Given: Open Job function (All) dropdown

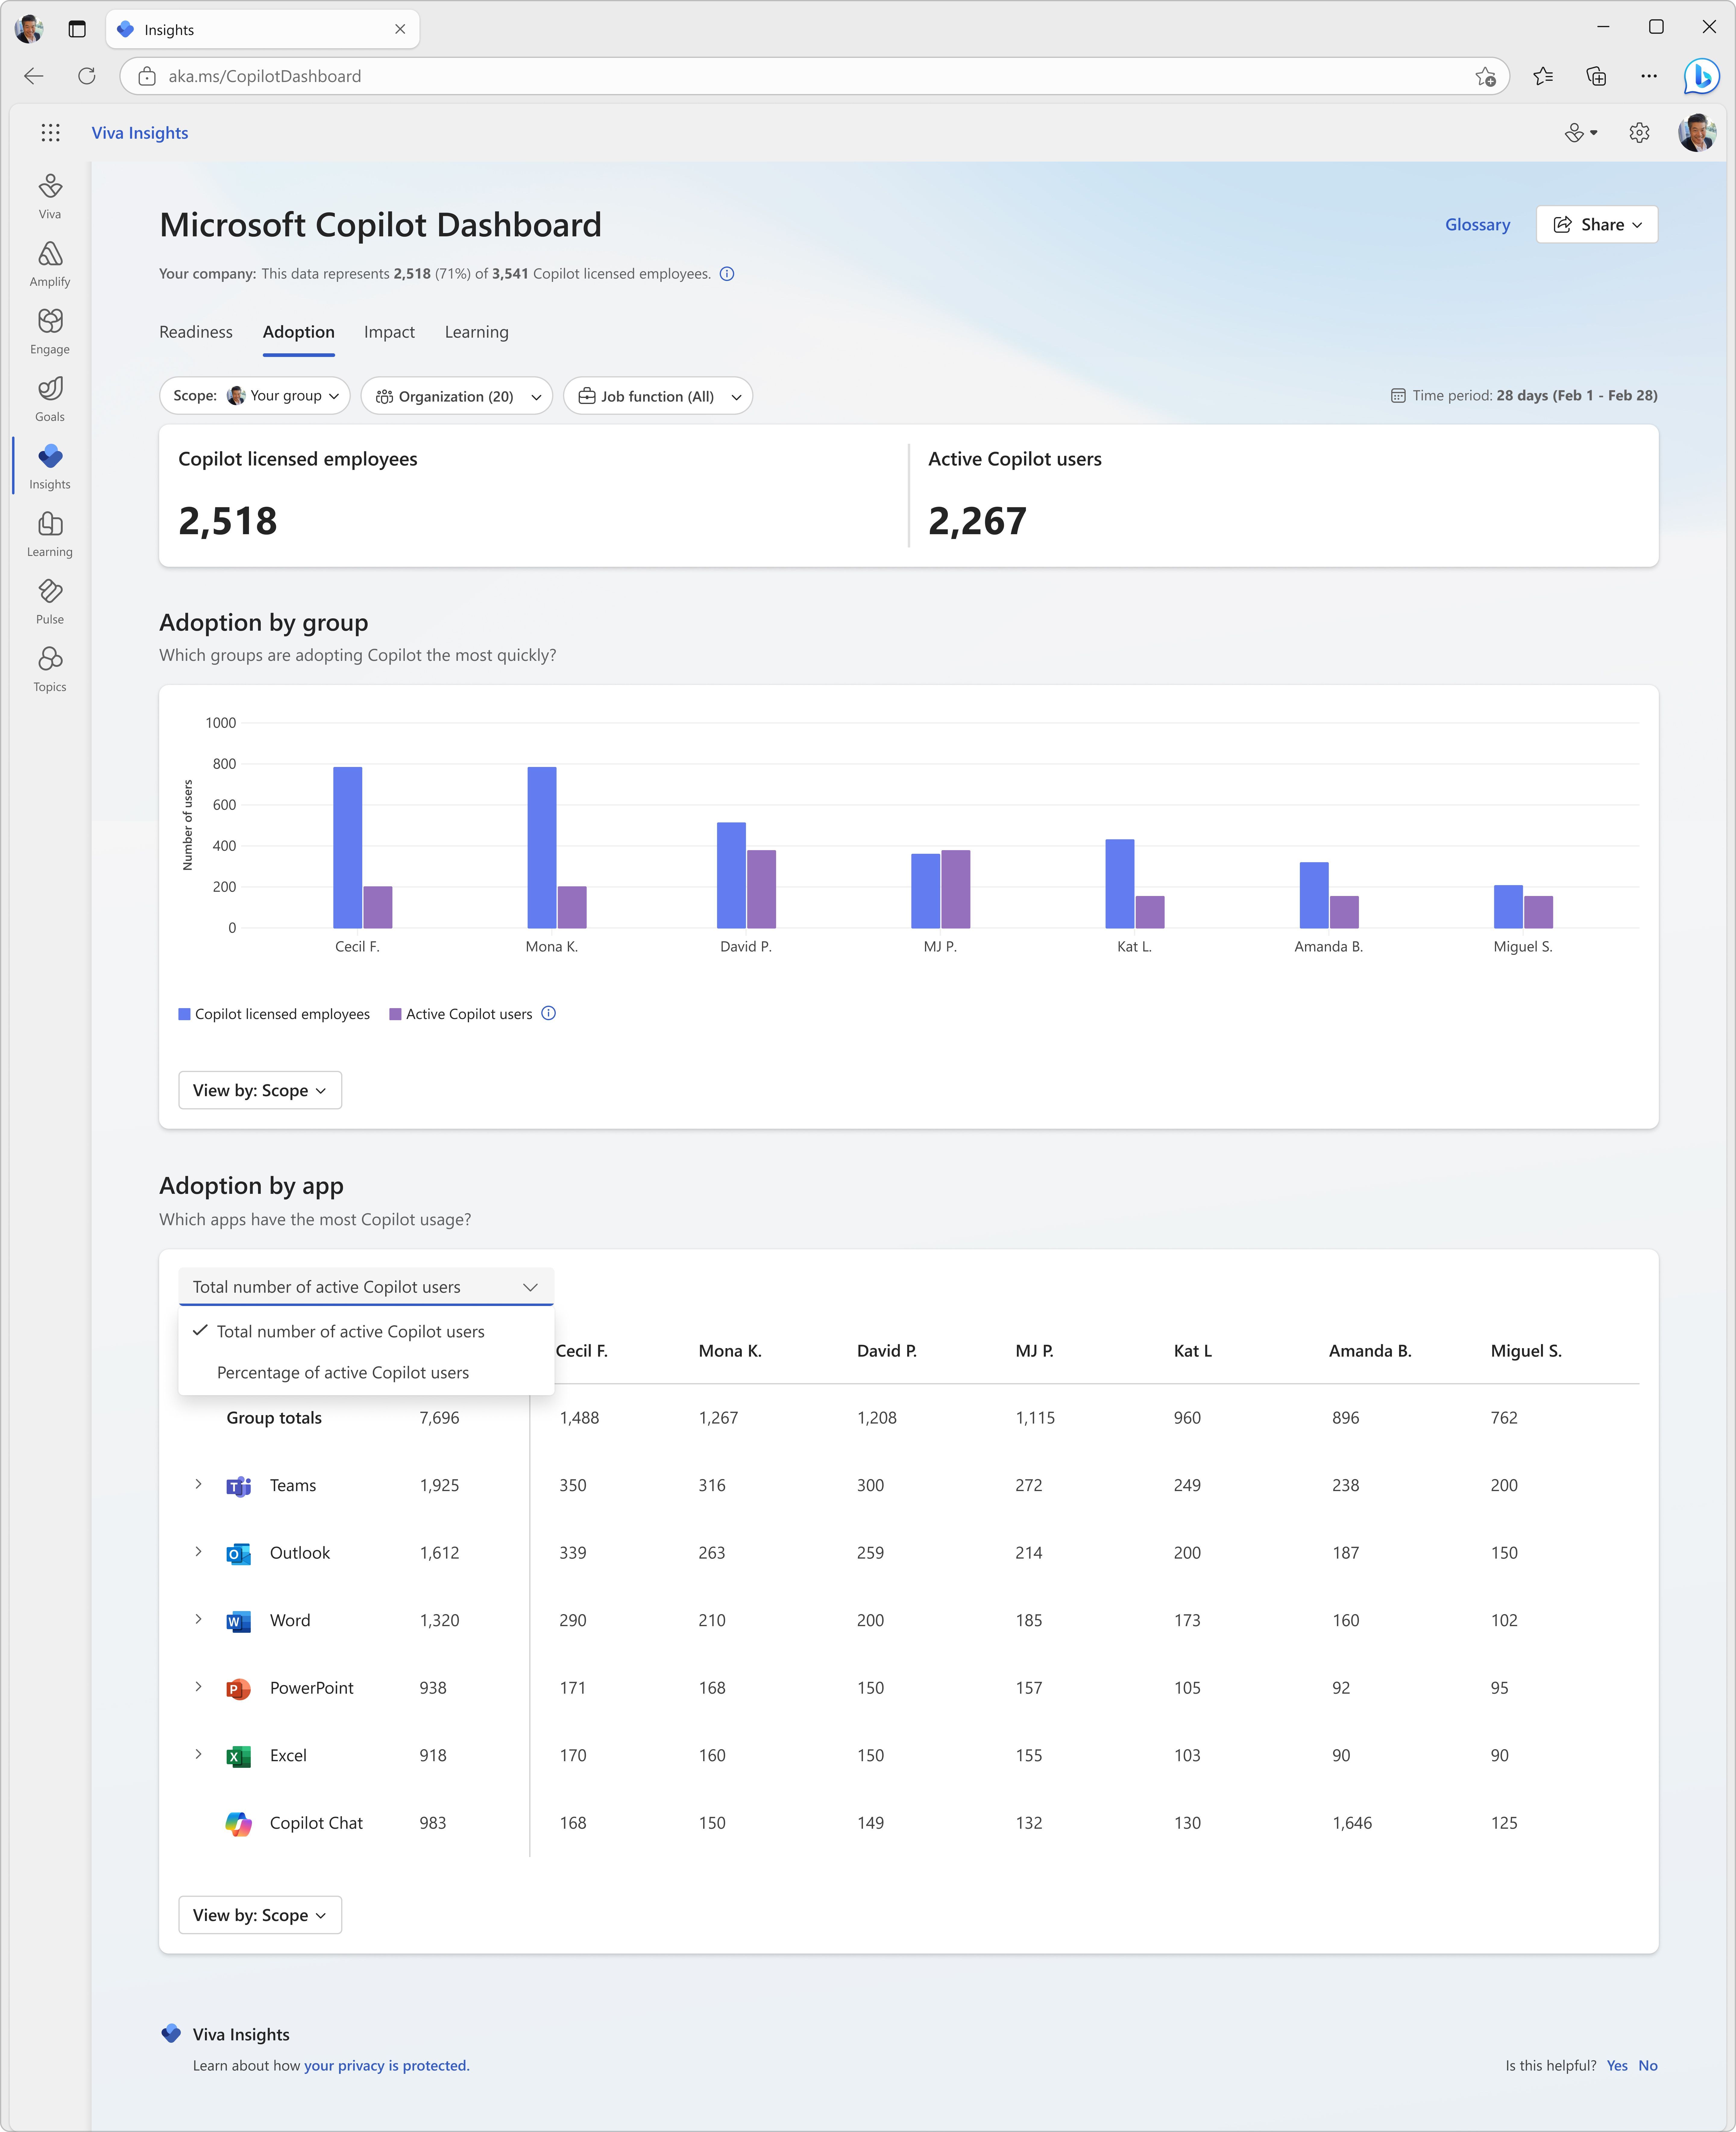Looking at the screenshot, I should (x=658, y=396).
